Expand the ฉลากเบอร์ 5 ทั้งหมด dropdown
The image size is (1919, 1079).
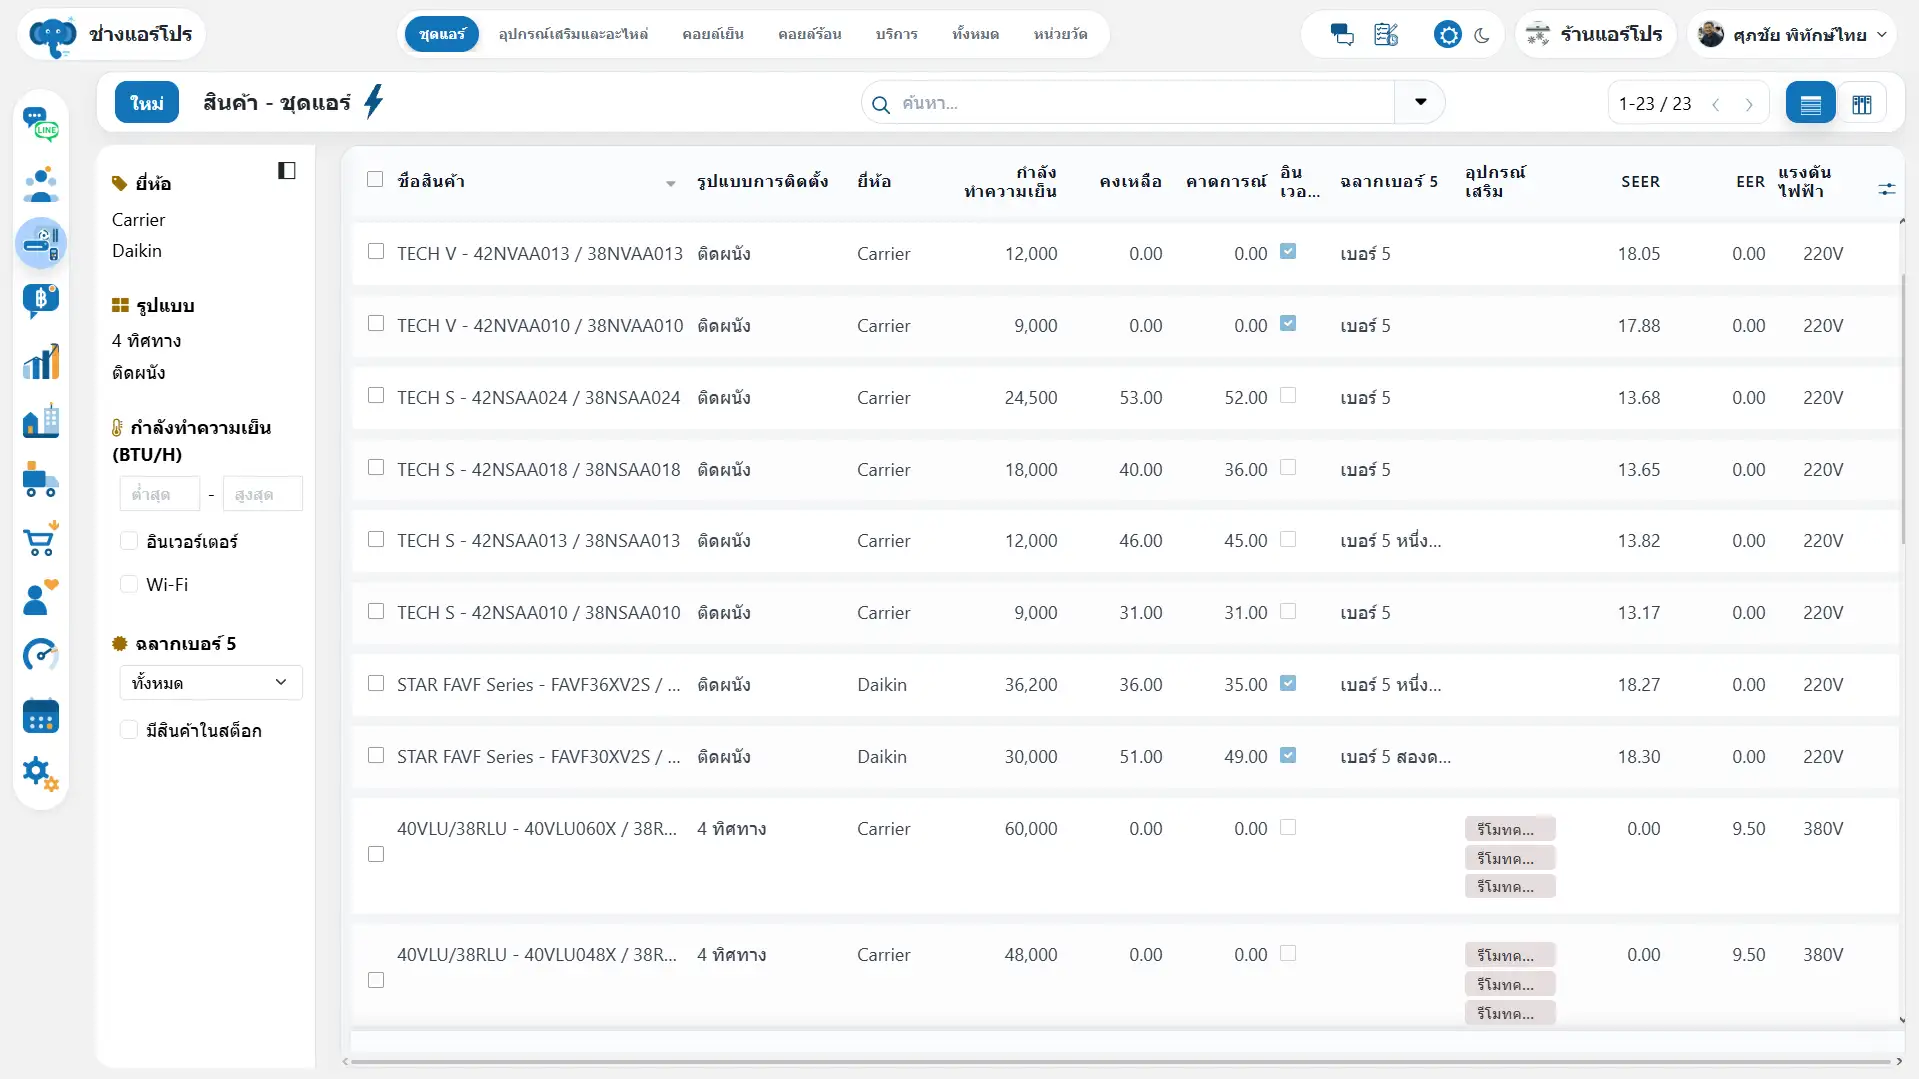click(x=210, y=683)
